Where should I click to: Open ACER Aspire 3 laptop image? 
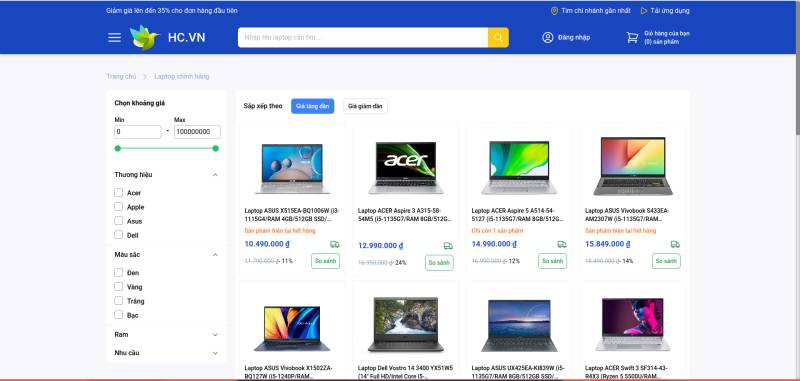coord(406,167)
